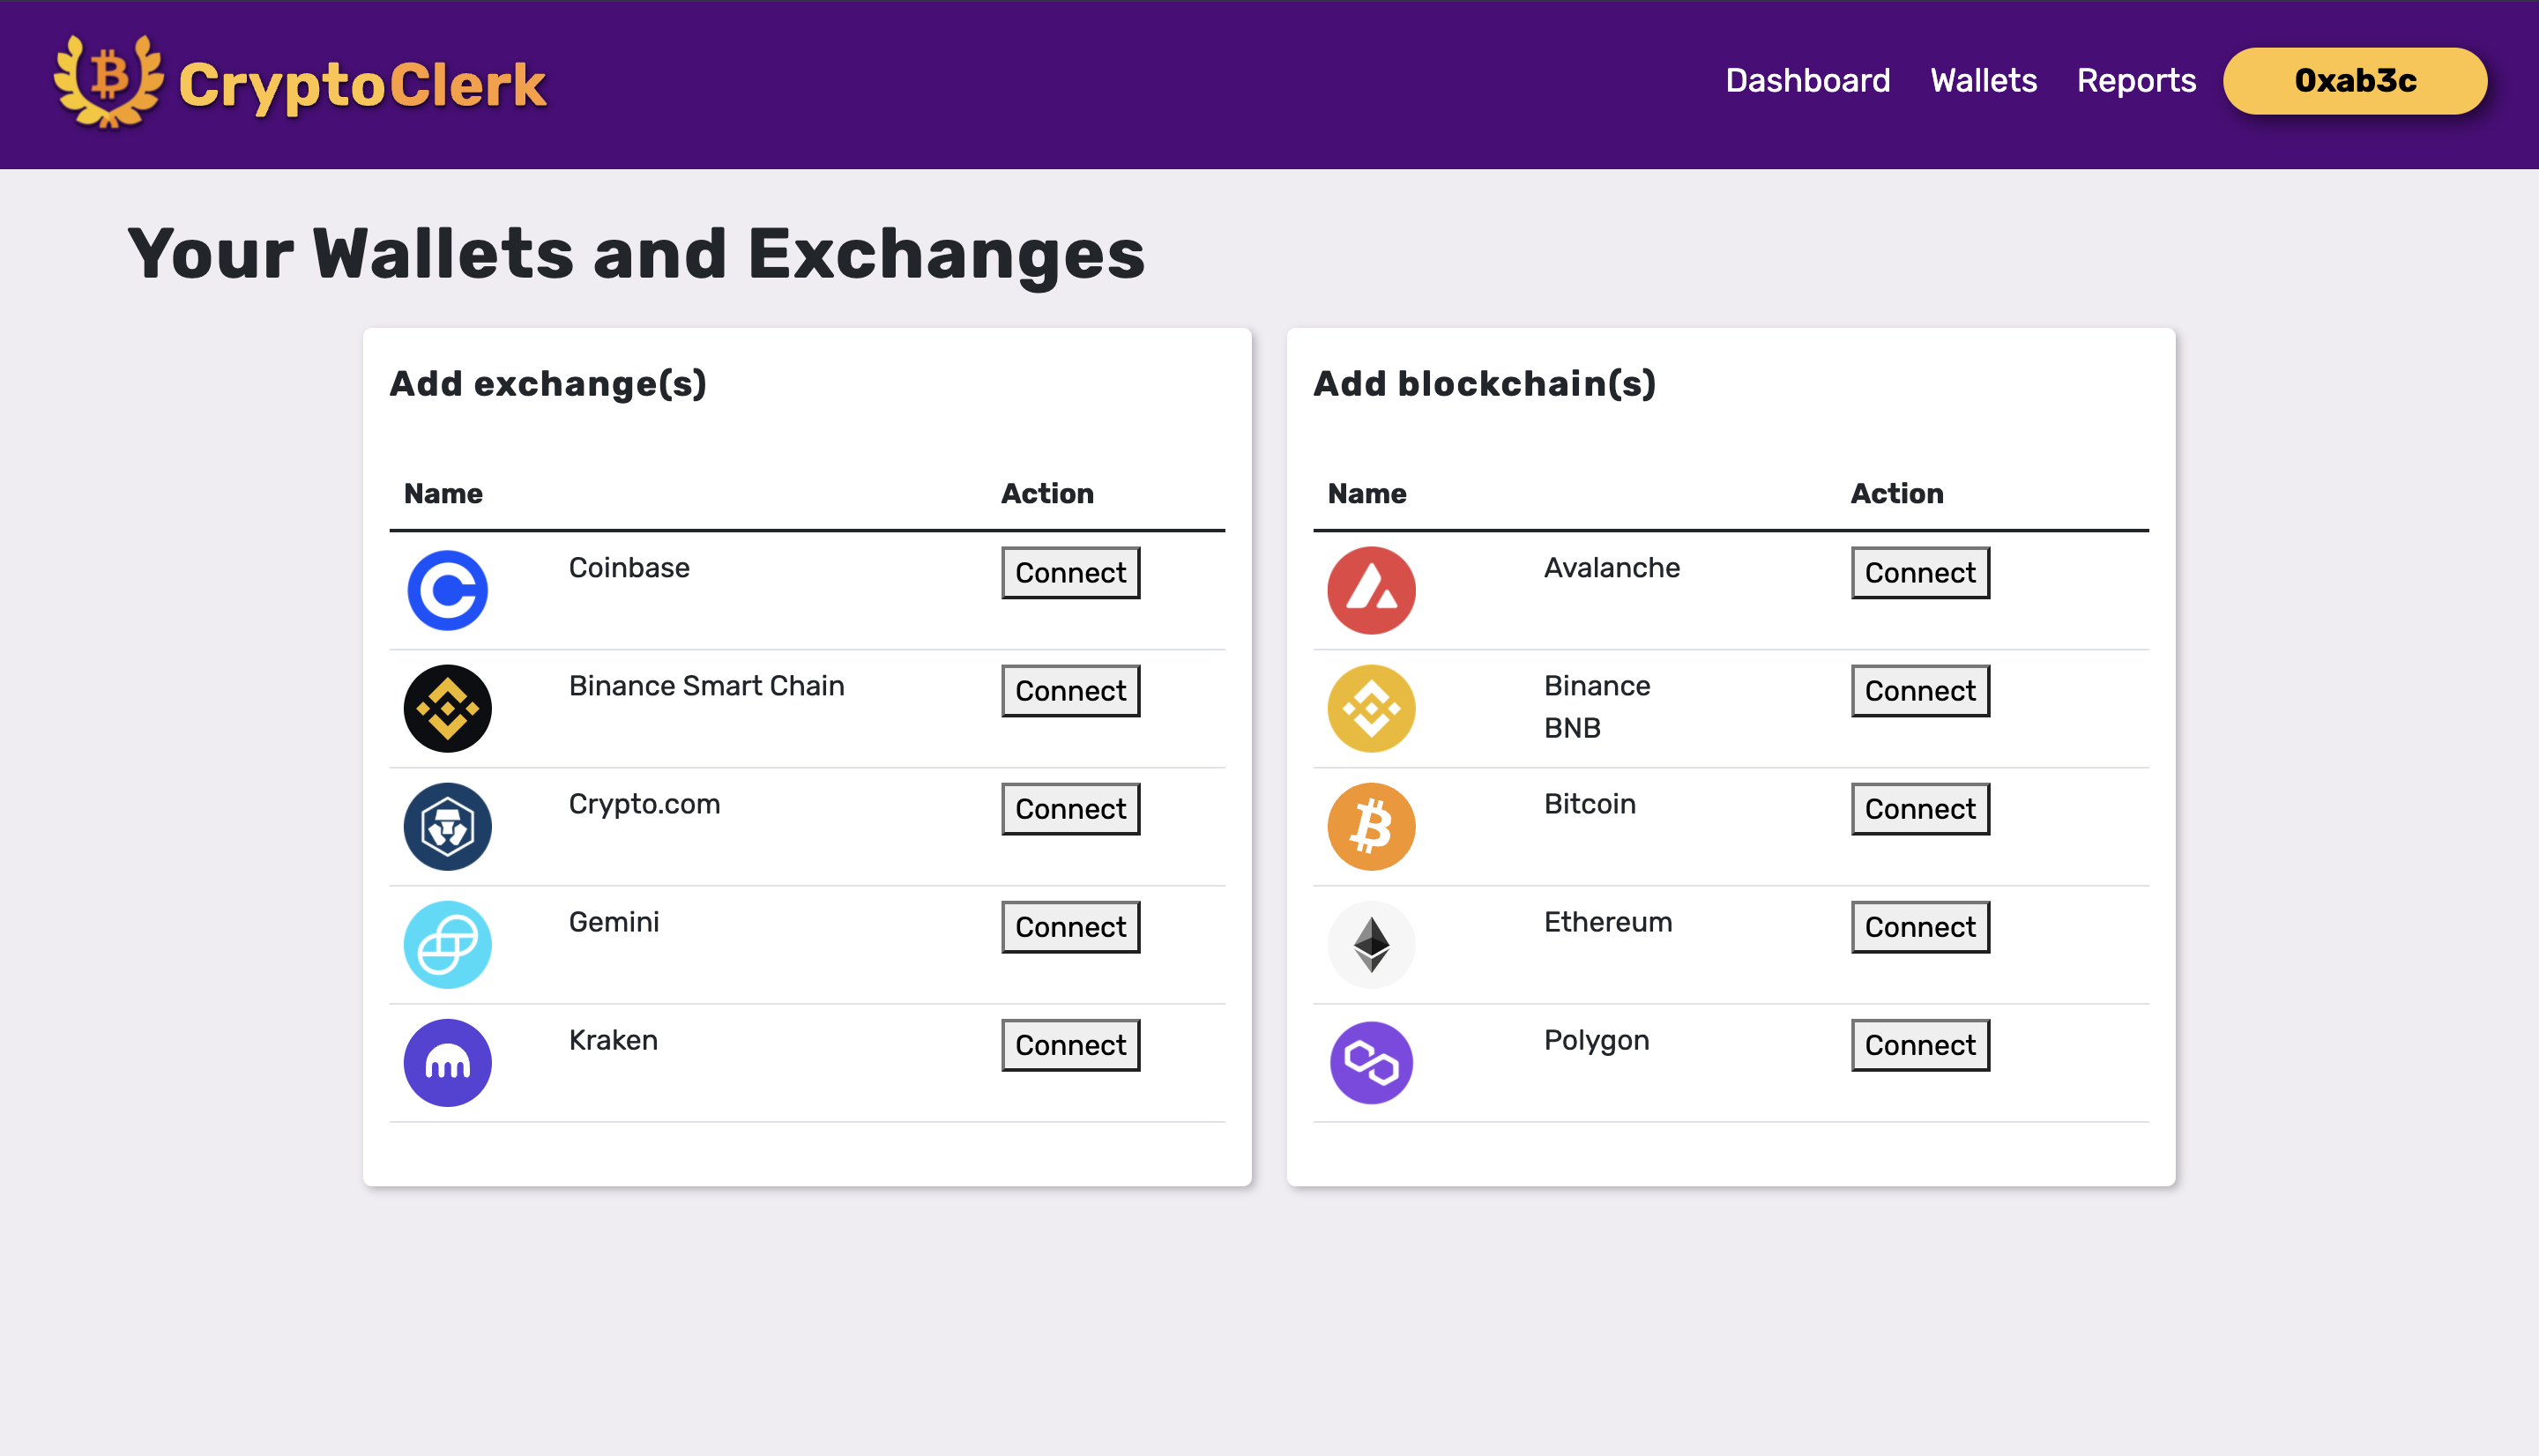Connect the Ethereum blockchain
The image size is (2539, 1456).
point(1919,926)
